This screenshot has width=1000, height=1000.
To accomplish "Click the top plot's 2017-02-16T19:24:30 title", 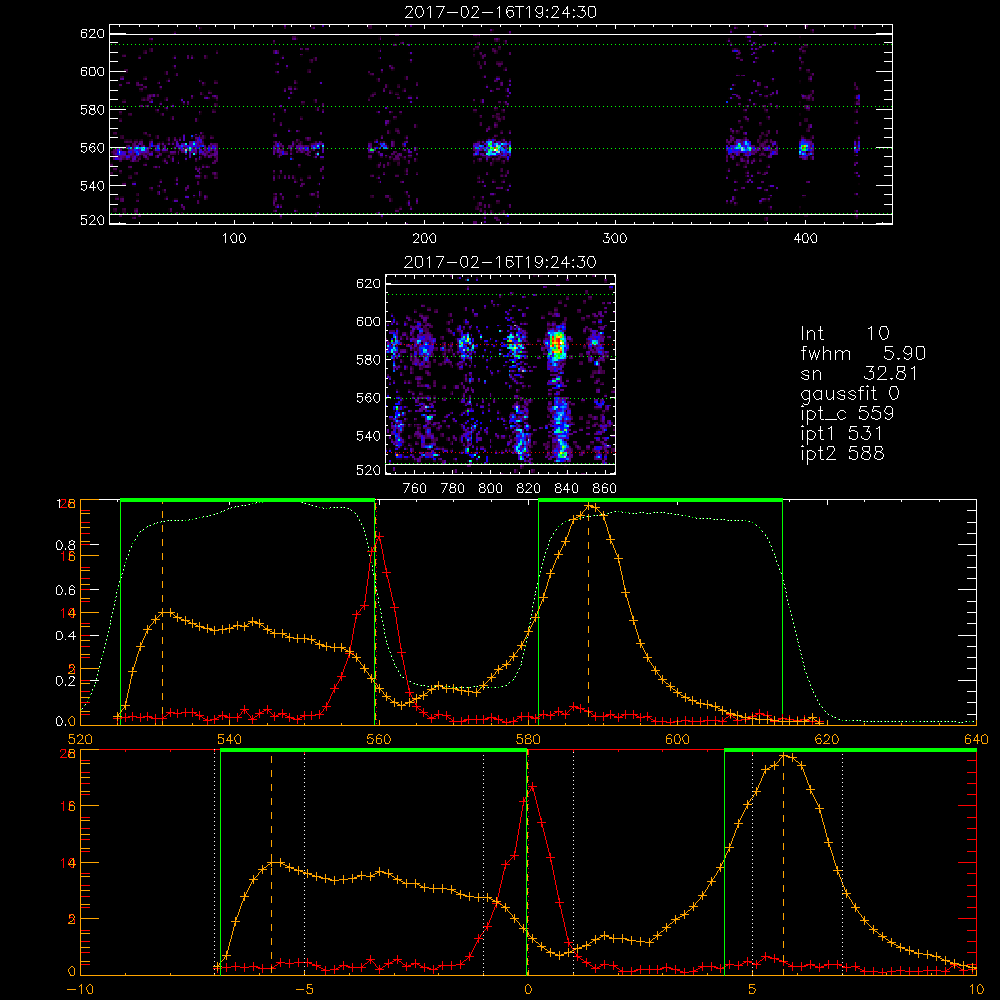I will [x=500, y=12].
